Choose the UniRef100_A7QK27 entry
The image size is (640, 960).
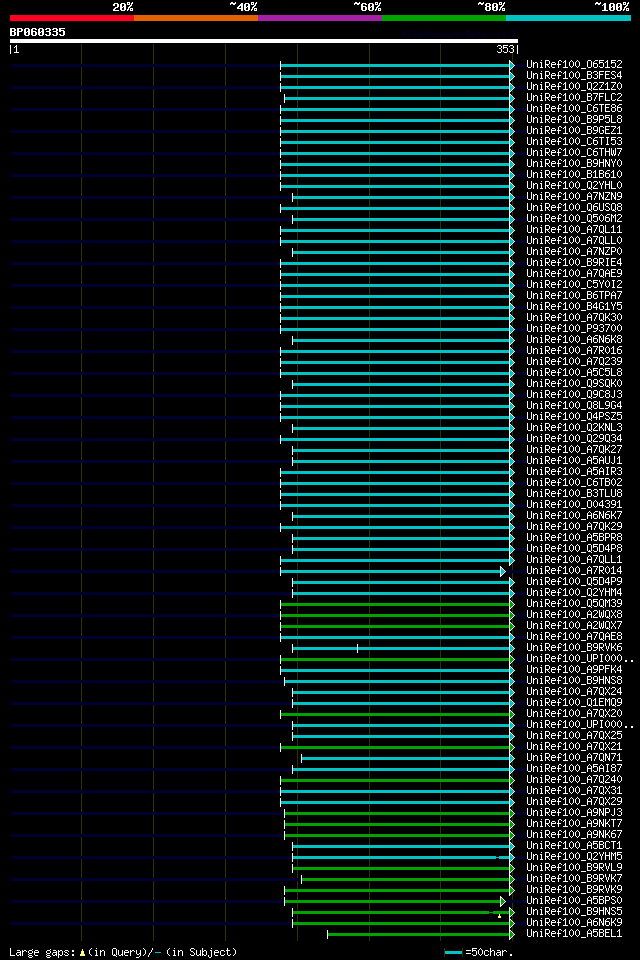tap(574, 450)
